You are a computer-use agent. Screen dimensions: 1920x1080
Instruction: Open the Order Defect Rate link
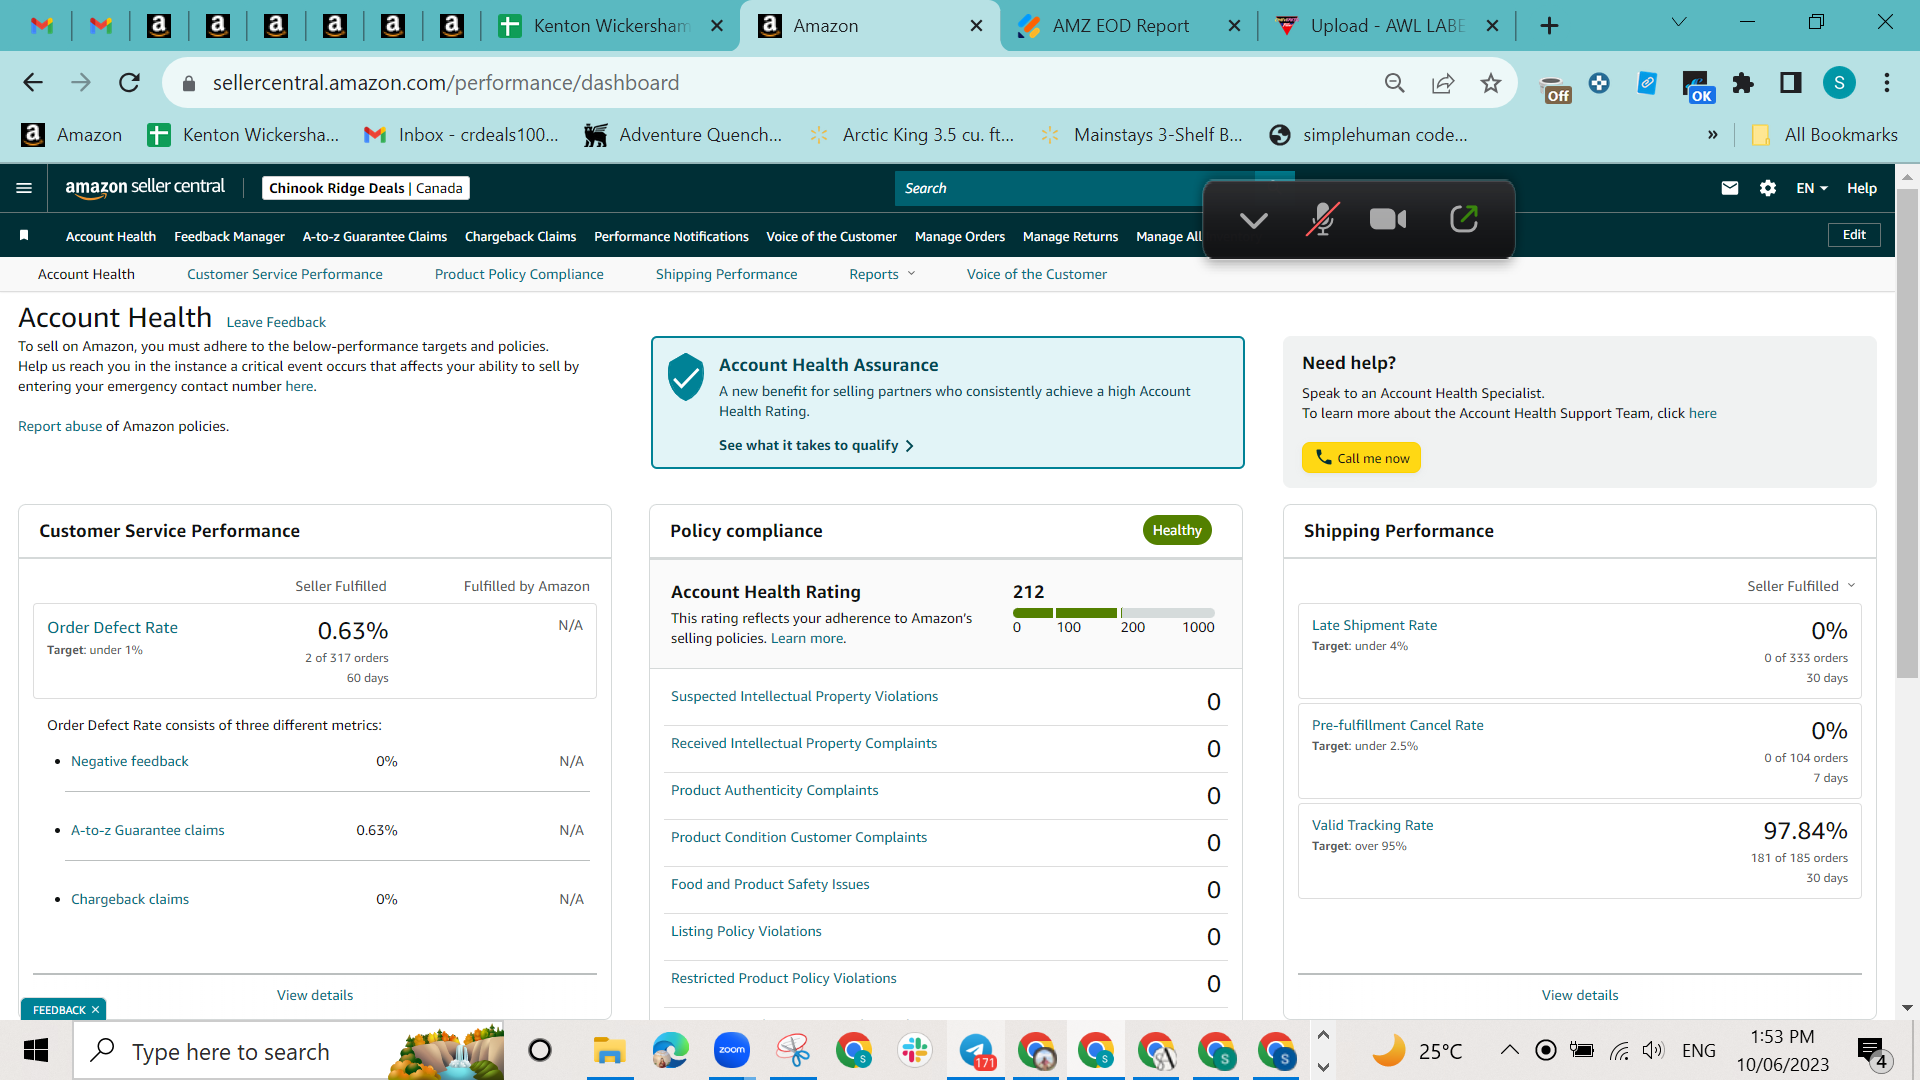[x=113, y=627]
